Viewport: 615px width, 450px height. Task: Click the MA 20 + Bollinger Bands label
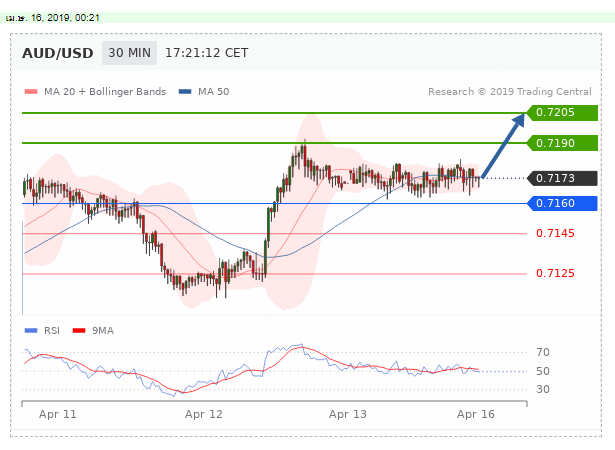pyautogui.click(x=105, y=92)
